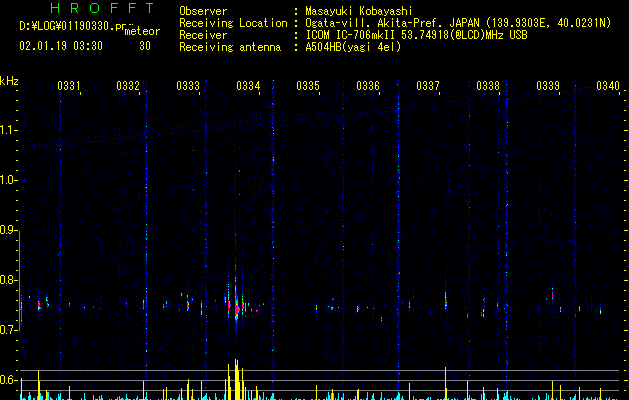
Task: Click the HROFFT title text
Action: (x=102, y=8)
